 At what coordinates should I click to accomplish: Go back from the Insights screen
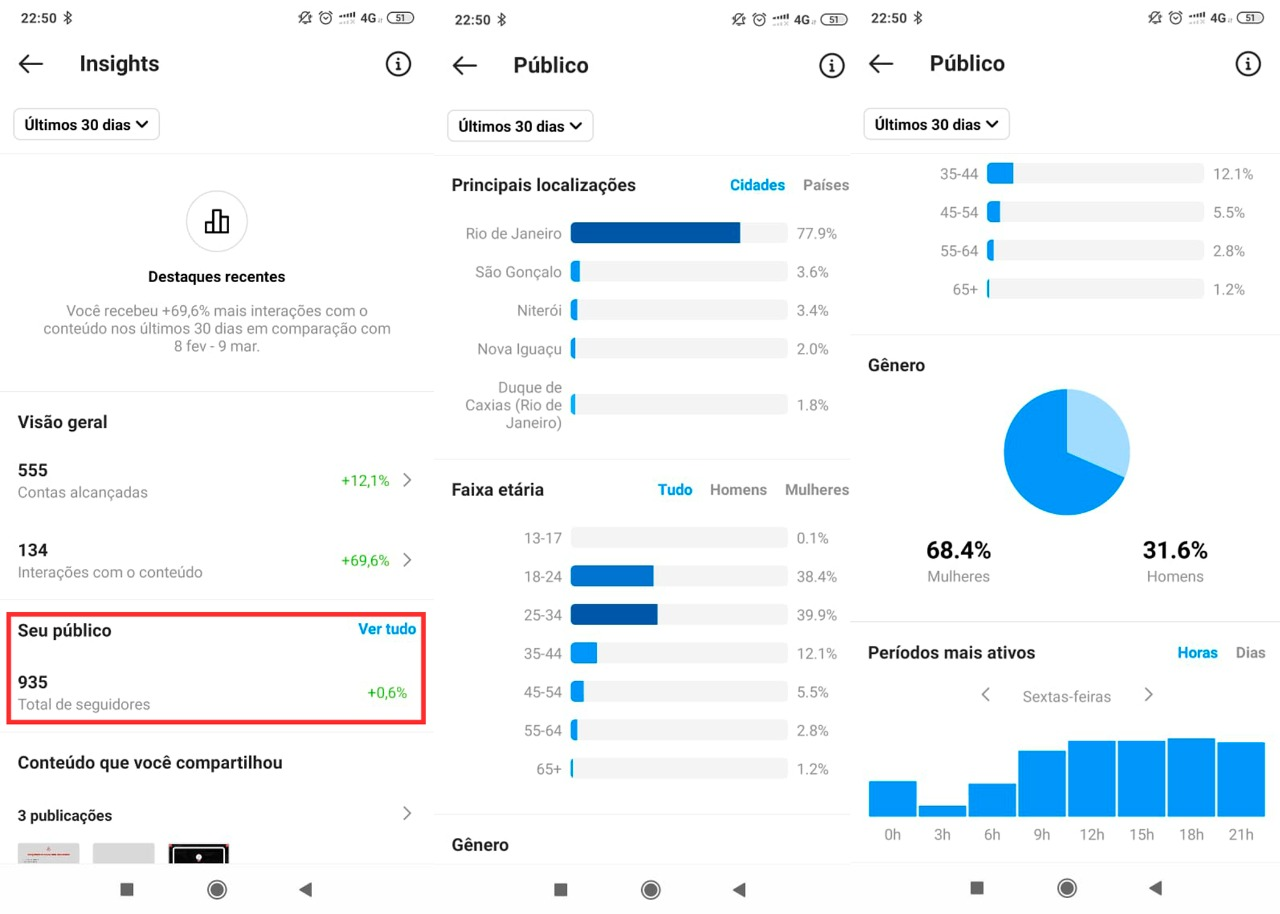click(x=31, y=64)
